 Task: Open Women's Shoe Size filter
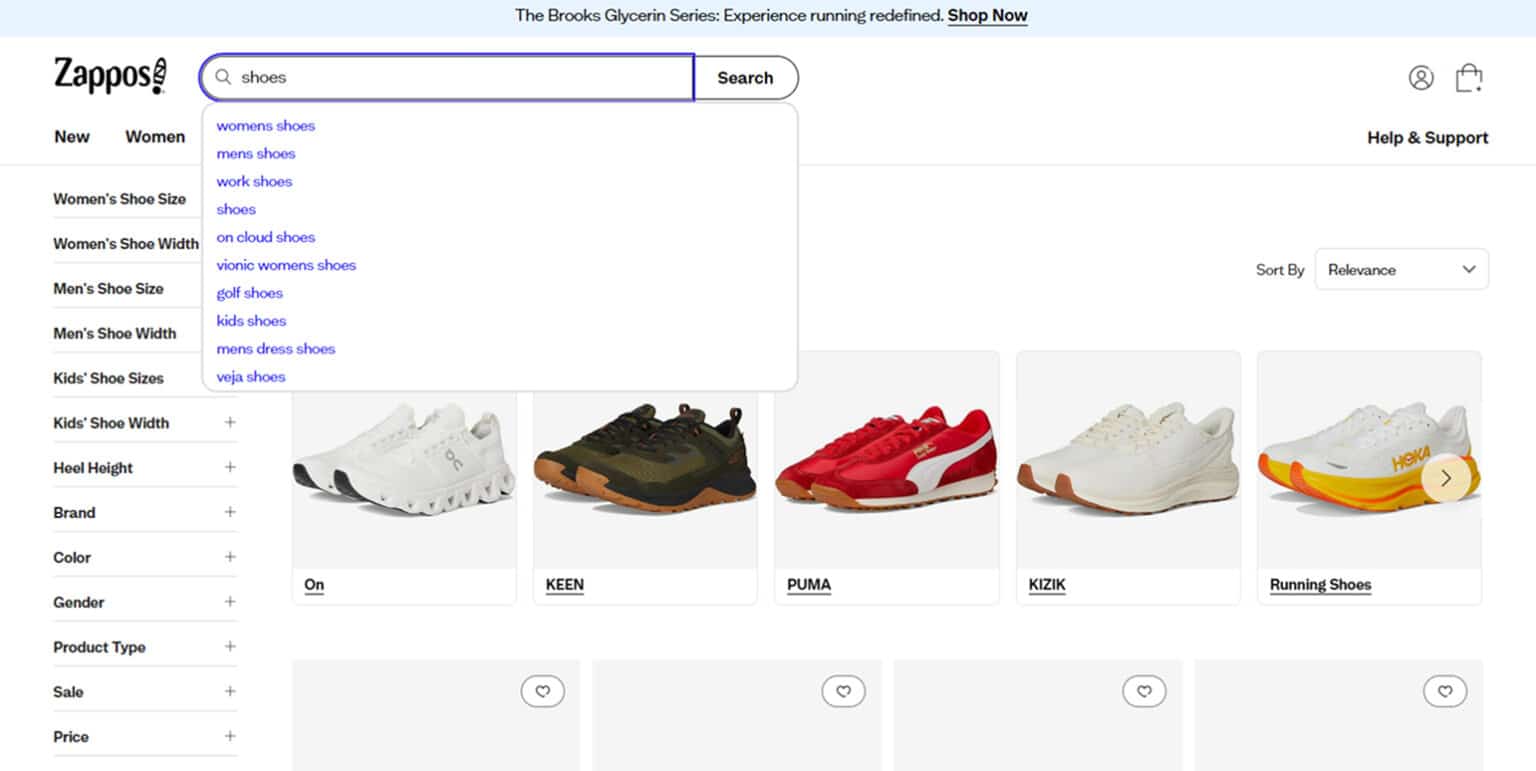[119, 199]
